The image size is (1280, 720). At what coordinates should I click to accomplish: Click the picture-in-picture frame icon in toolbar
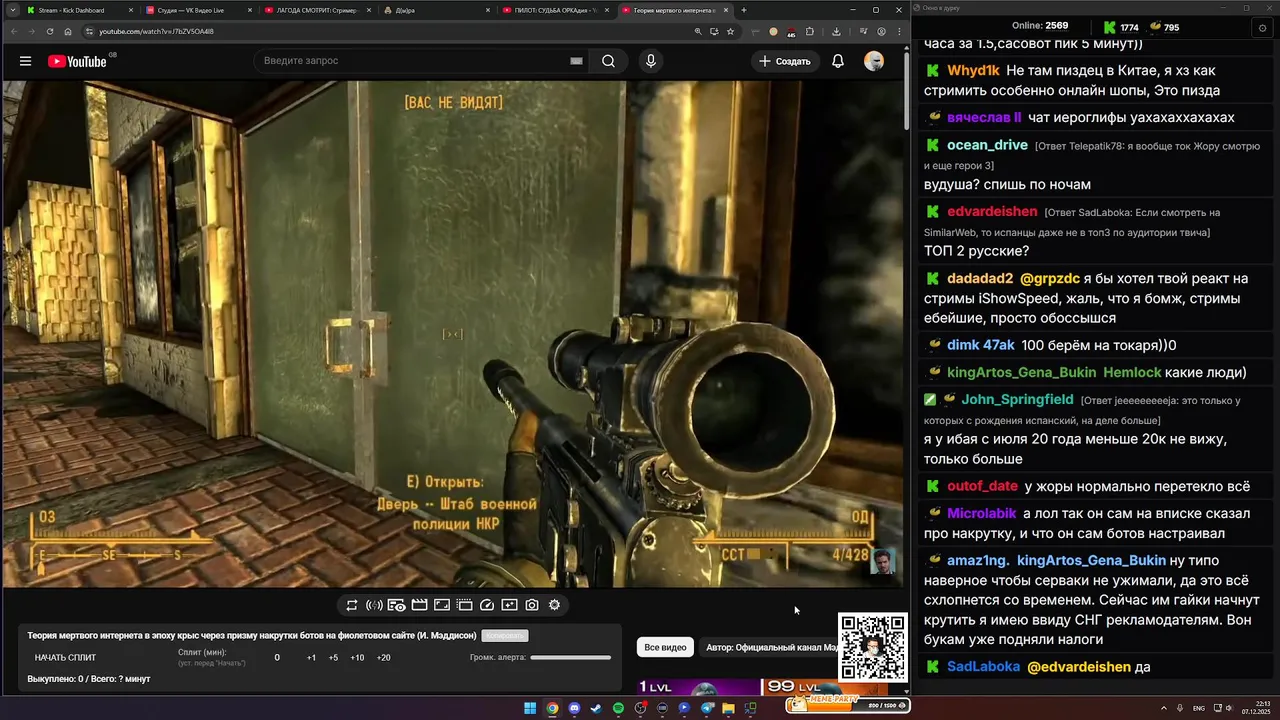coord(442,605)
